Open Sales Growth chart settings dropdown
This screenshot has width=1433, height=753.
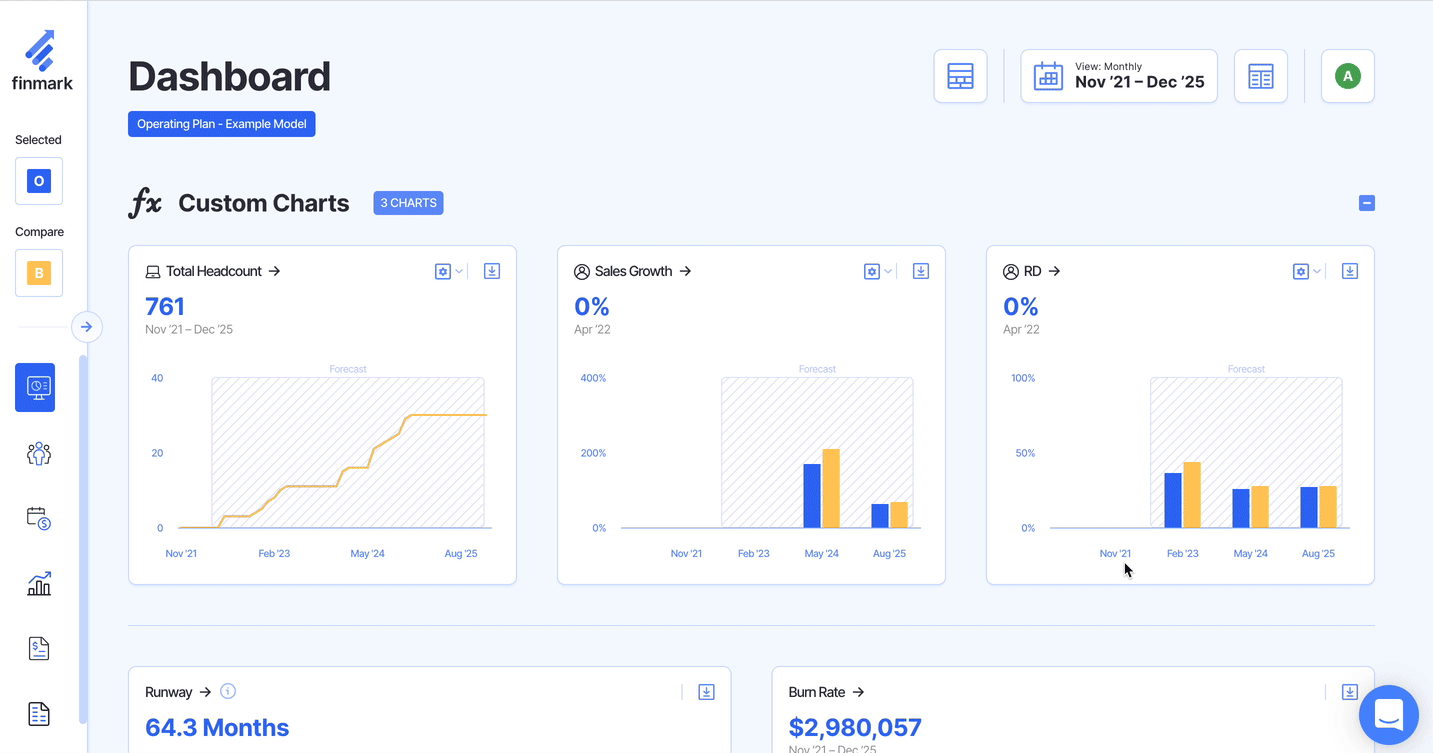(x=877, y=271)
